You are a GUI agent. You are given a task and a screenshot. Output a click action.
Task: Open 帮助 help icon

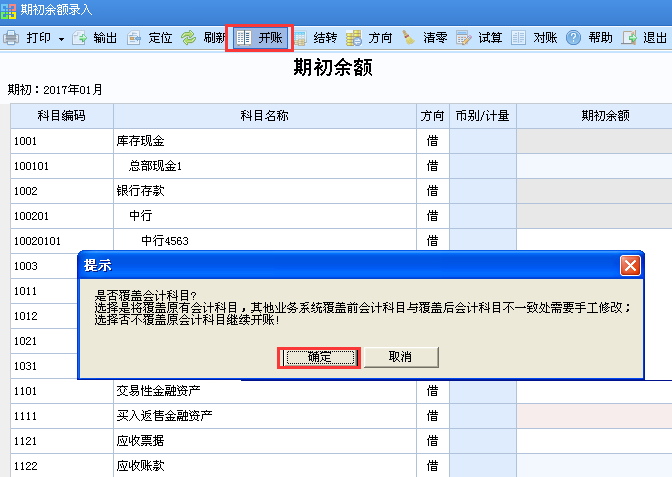coord(573,38)
